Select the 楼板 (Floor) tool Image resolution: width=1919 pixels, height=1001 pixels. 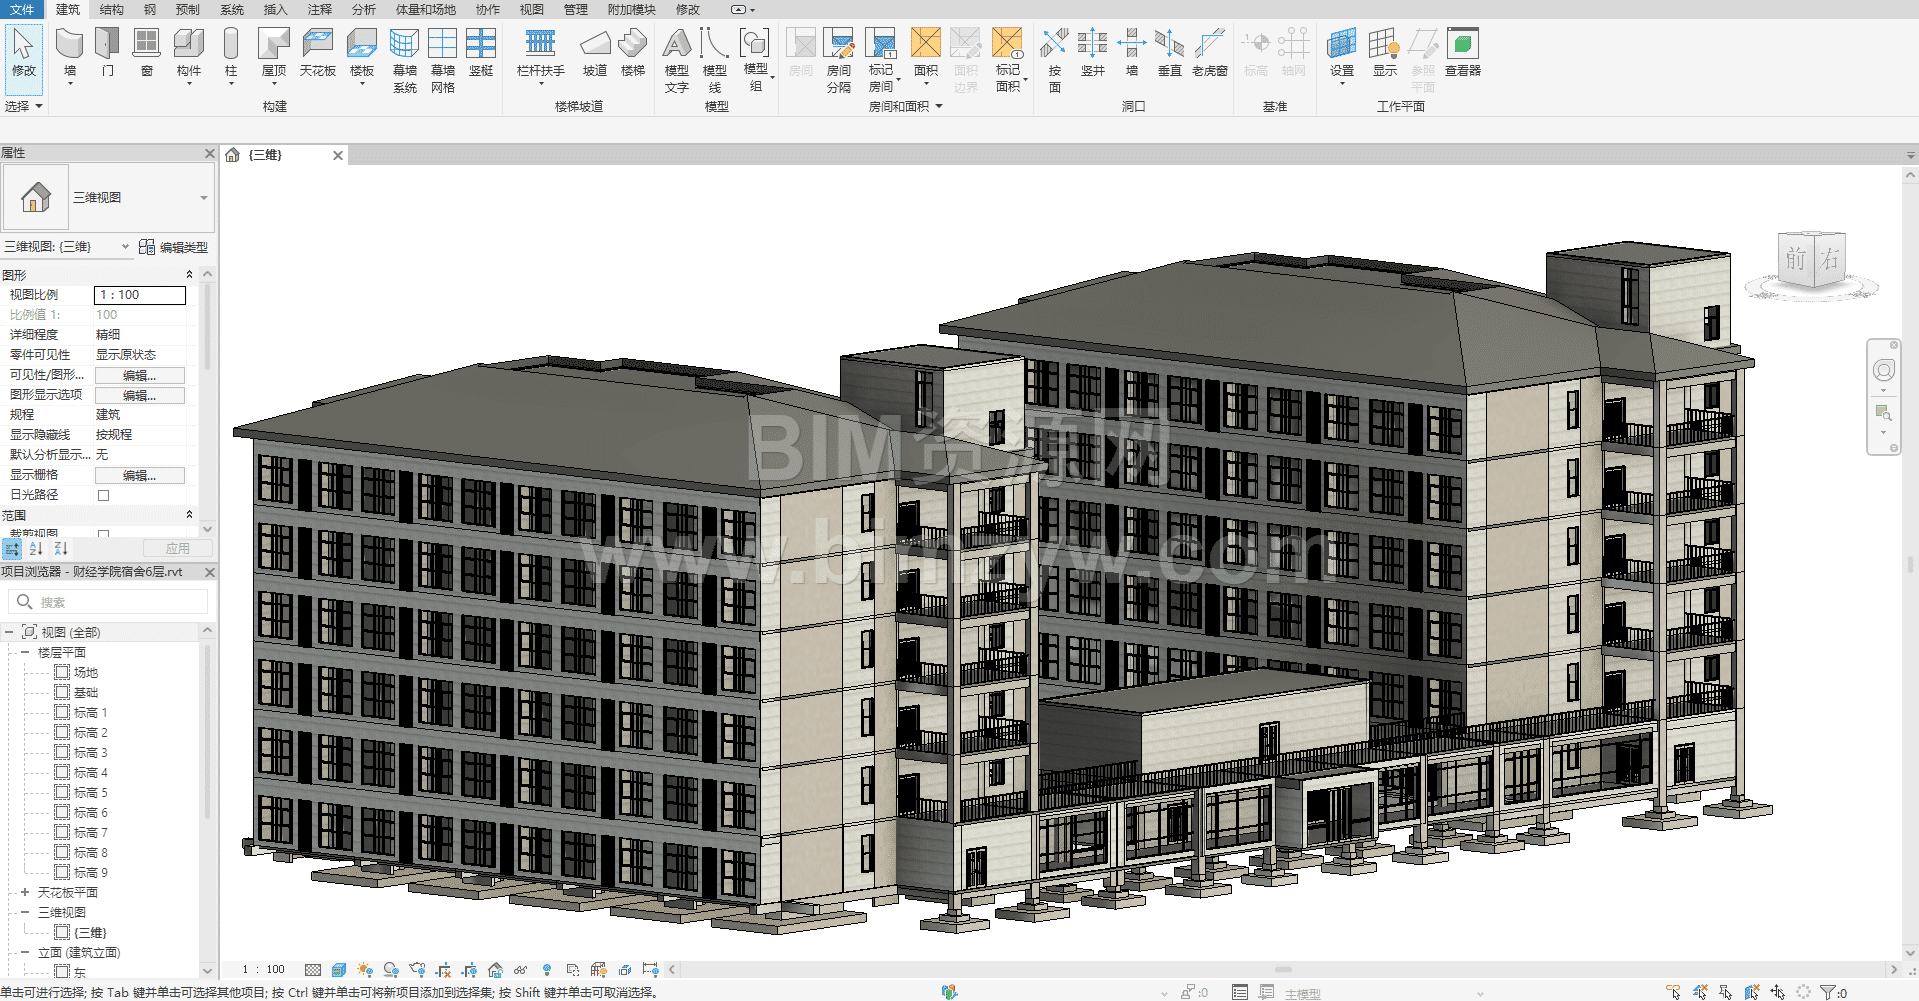[x=362, y=52]
